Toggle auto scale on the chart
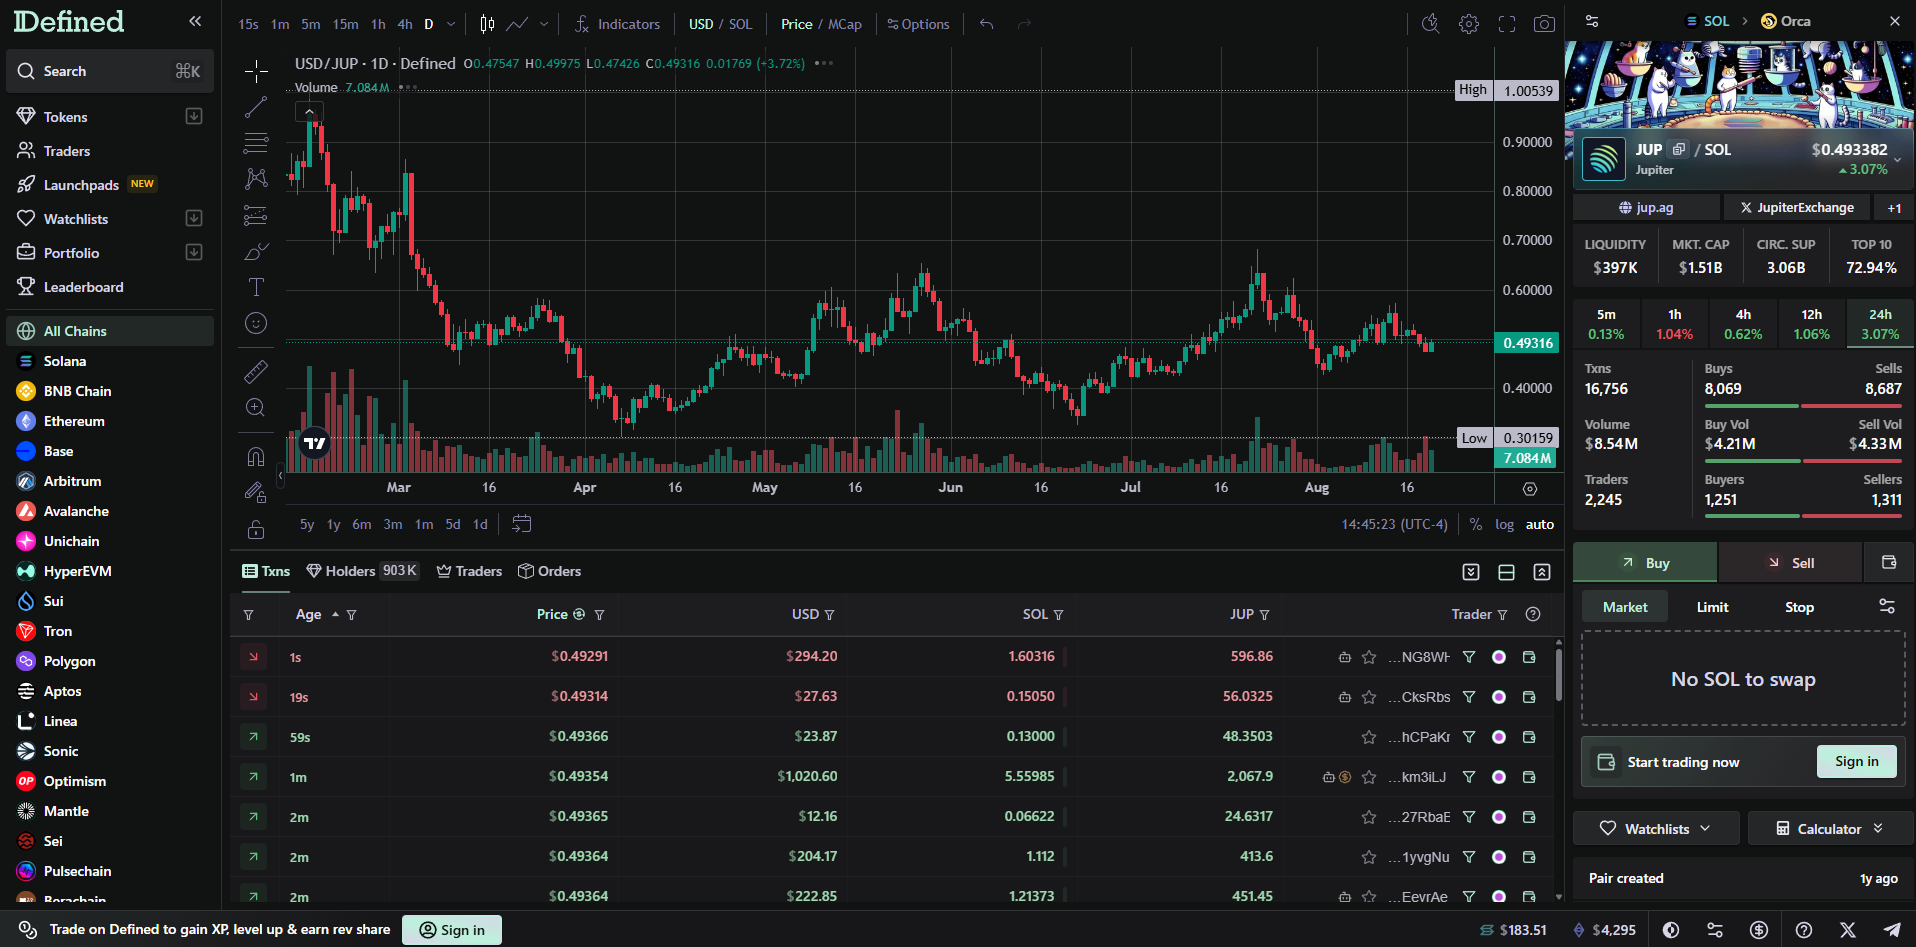 (x=1539, y=524)
